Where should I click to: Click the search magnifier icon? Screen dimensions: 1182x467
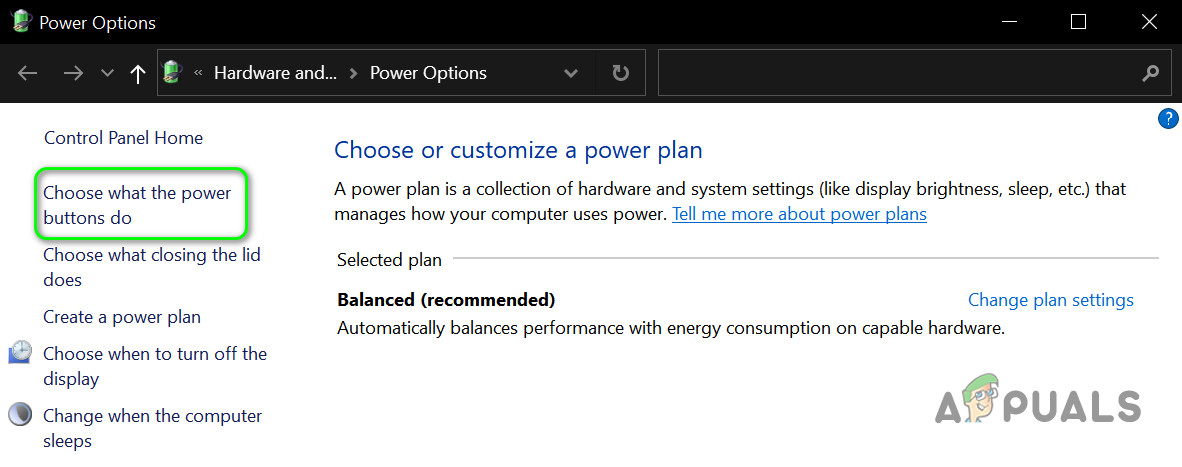pyautogui.click(x=1150, y=73)
